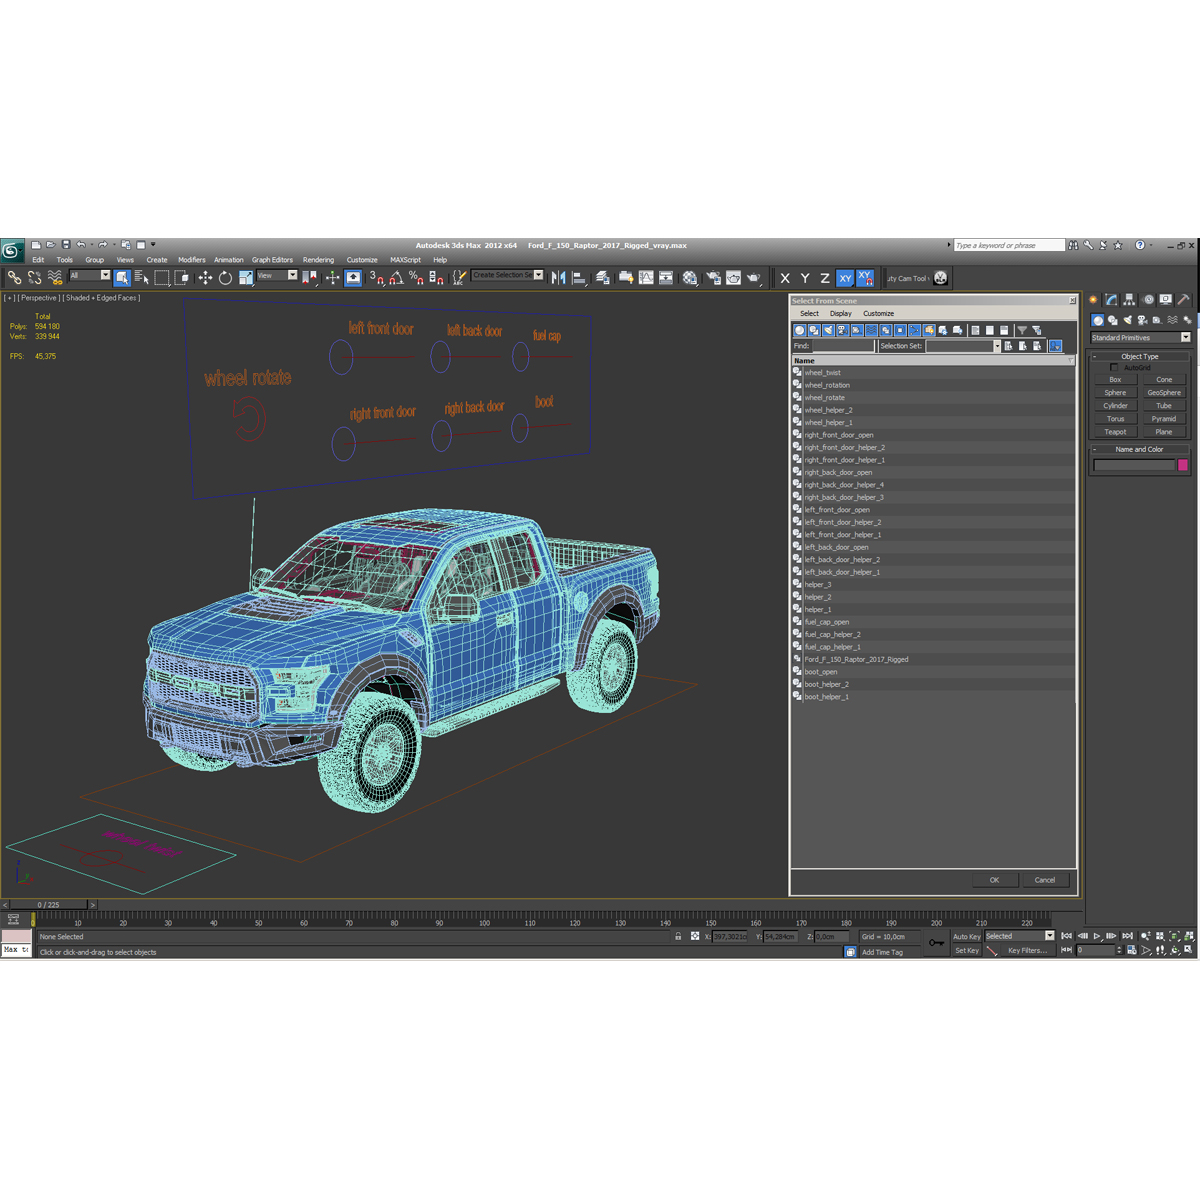Enable the AutoGrid checkbox
Image resolution: width=1200 pixels, height=1200 pixels.
1115,367
